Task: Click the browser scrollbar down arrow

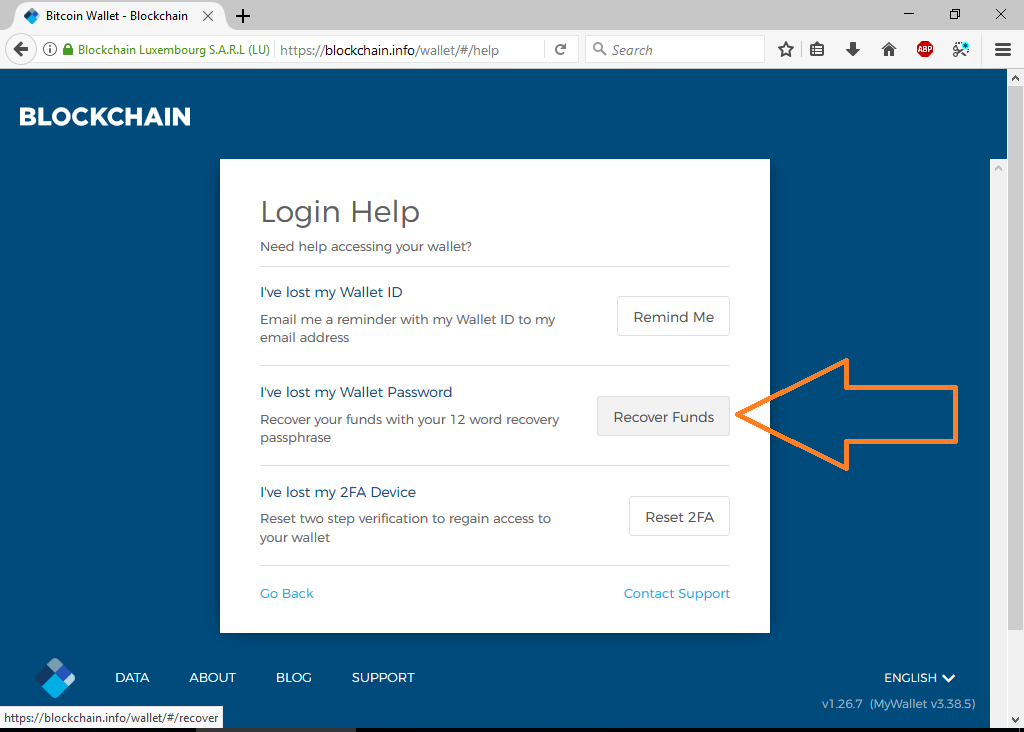Action: pos(1015,719)
